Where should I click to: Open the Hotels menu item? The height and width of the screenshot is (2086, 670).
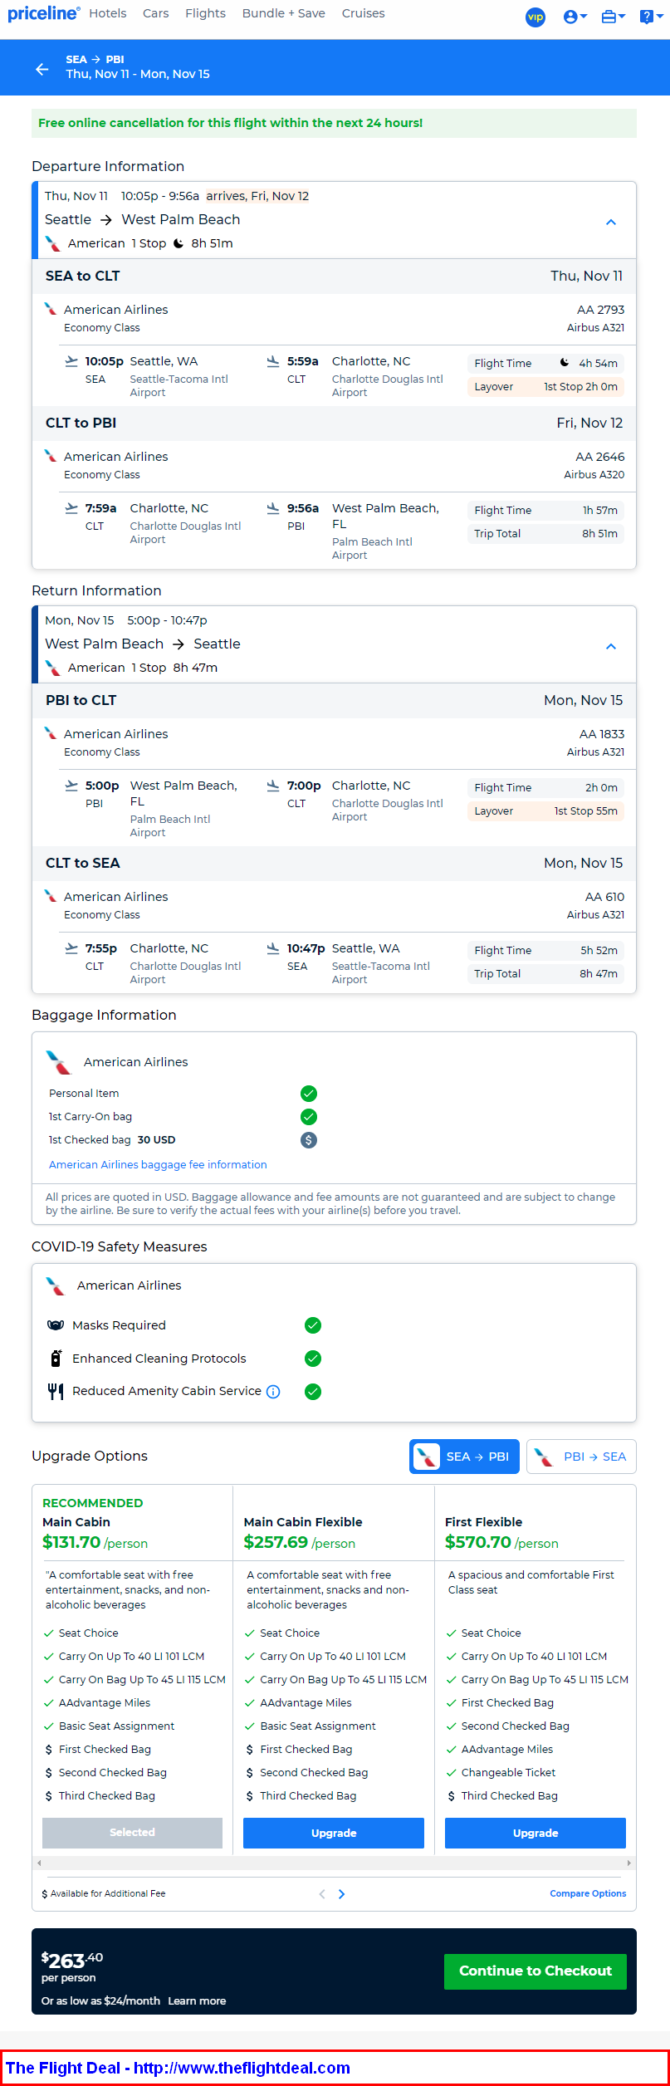click(108, 14)
